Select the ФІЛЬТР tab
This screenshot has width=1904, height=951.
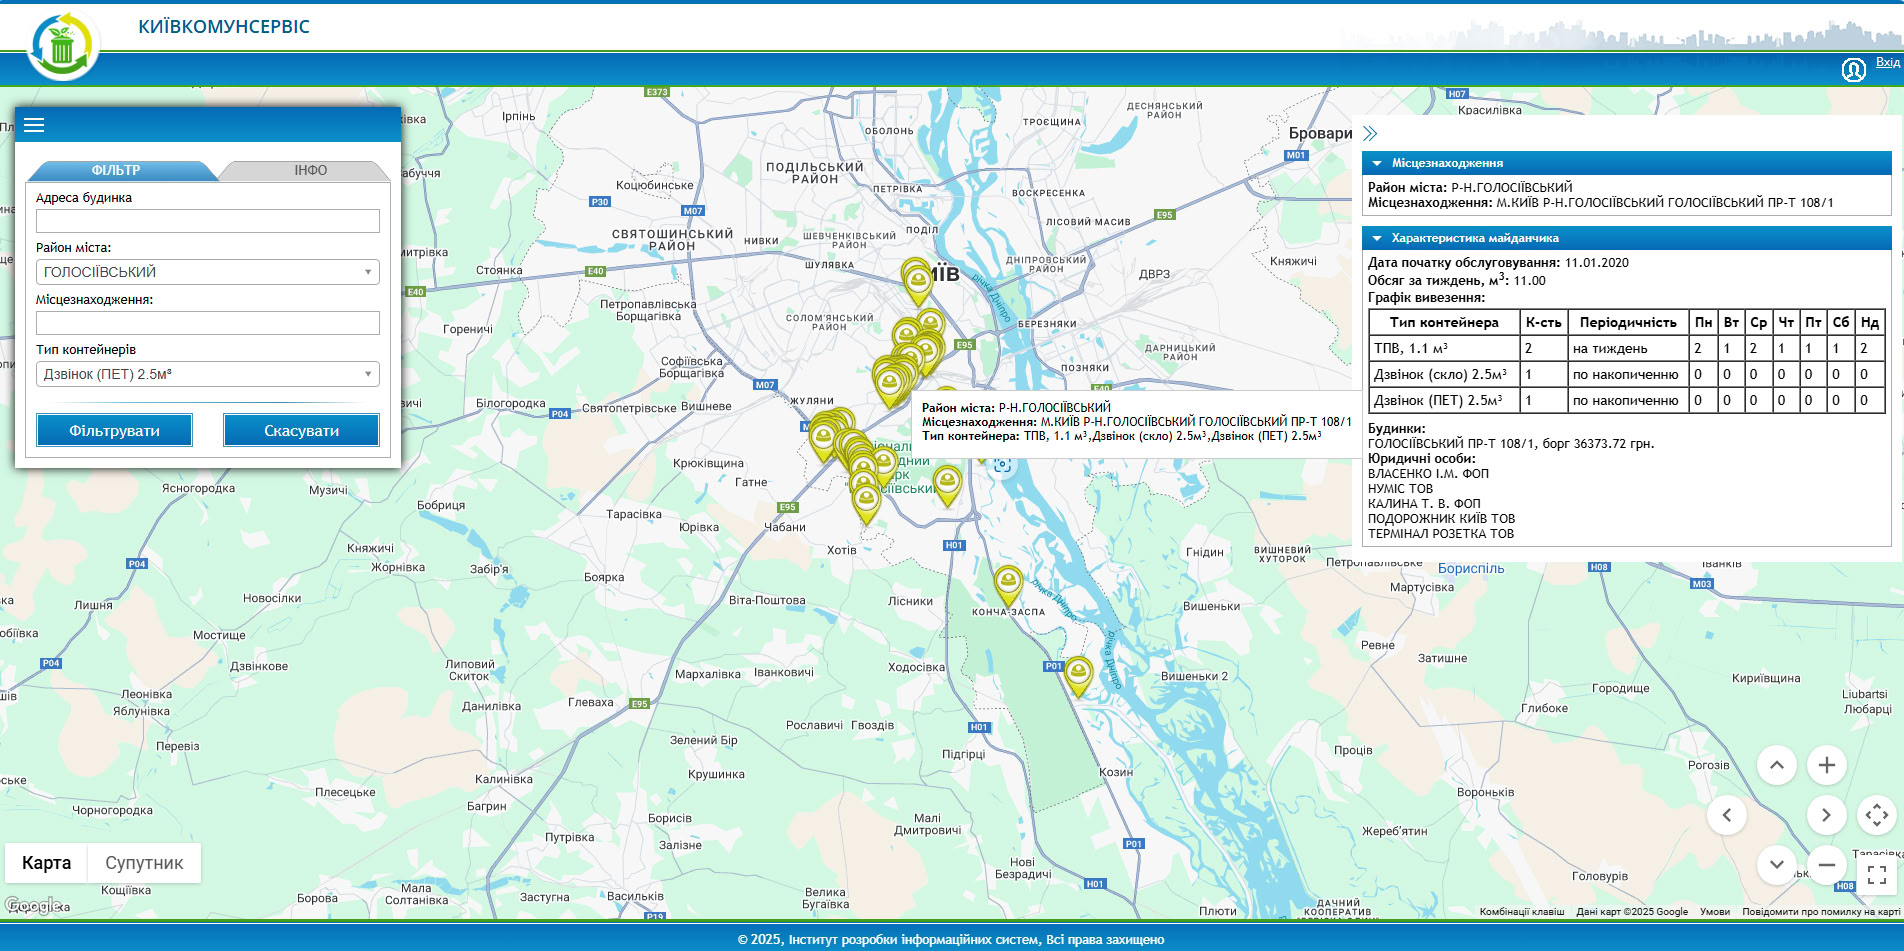(116, 170)
